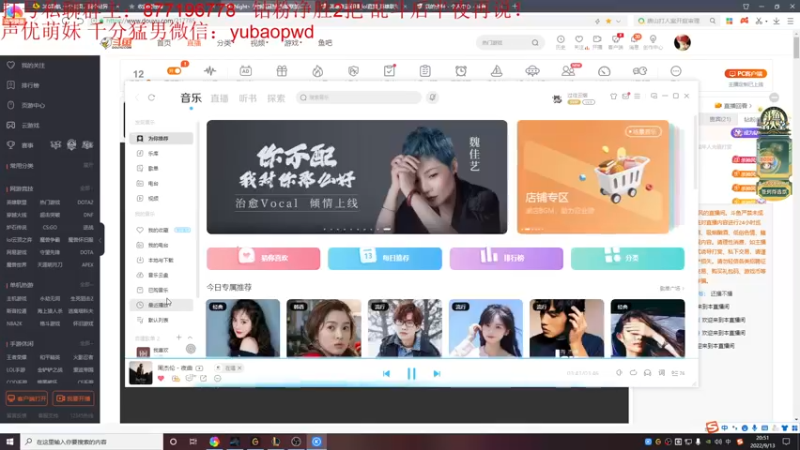Open the green 分类 button

pos(628,258)
